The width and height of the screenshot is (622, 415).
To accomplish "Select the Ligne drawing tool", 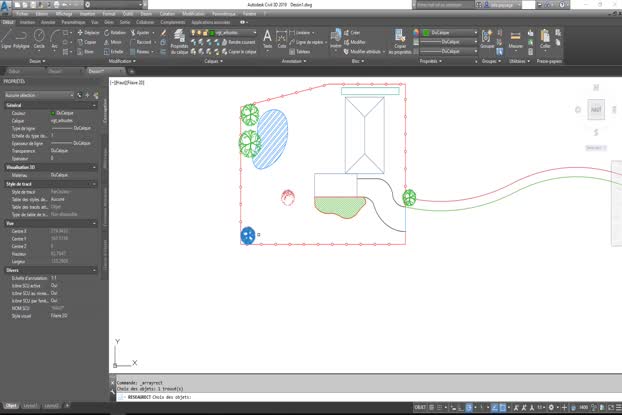I will pyautogui.click(x=6, y=39).
